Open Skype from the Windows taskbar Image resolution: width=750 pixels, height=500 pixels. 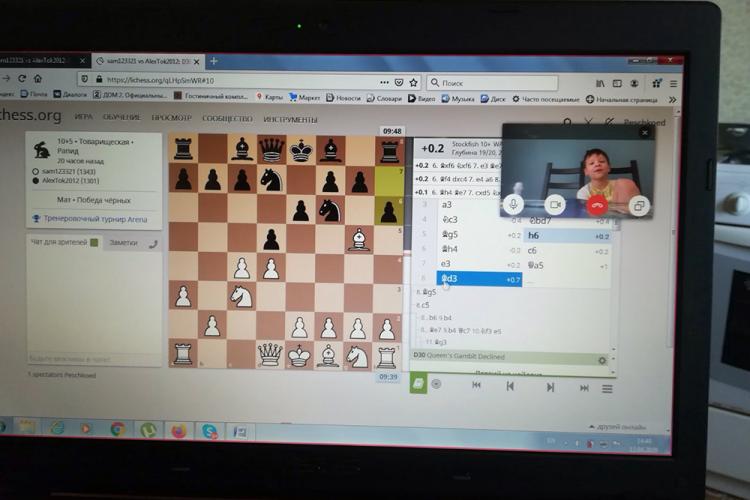[209, 430]
